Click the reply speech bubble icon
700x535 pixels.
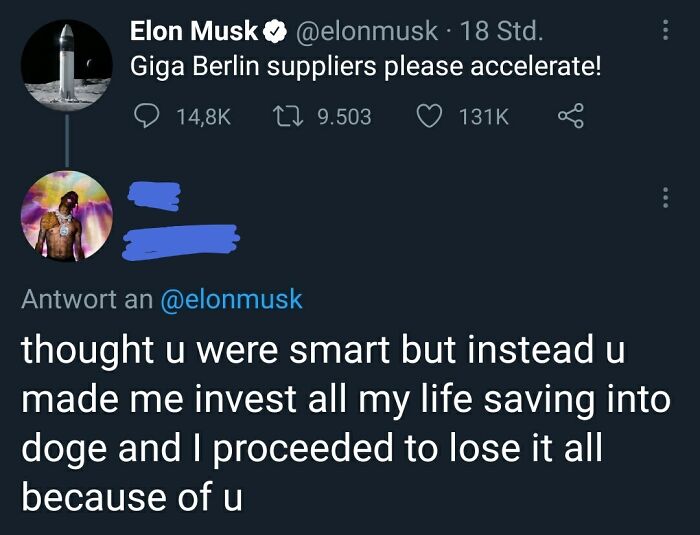point(147,117)
